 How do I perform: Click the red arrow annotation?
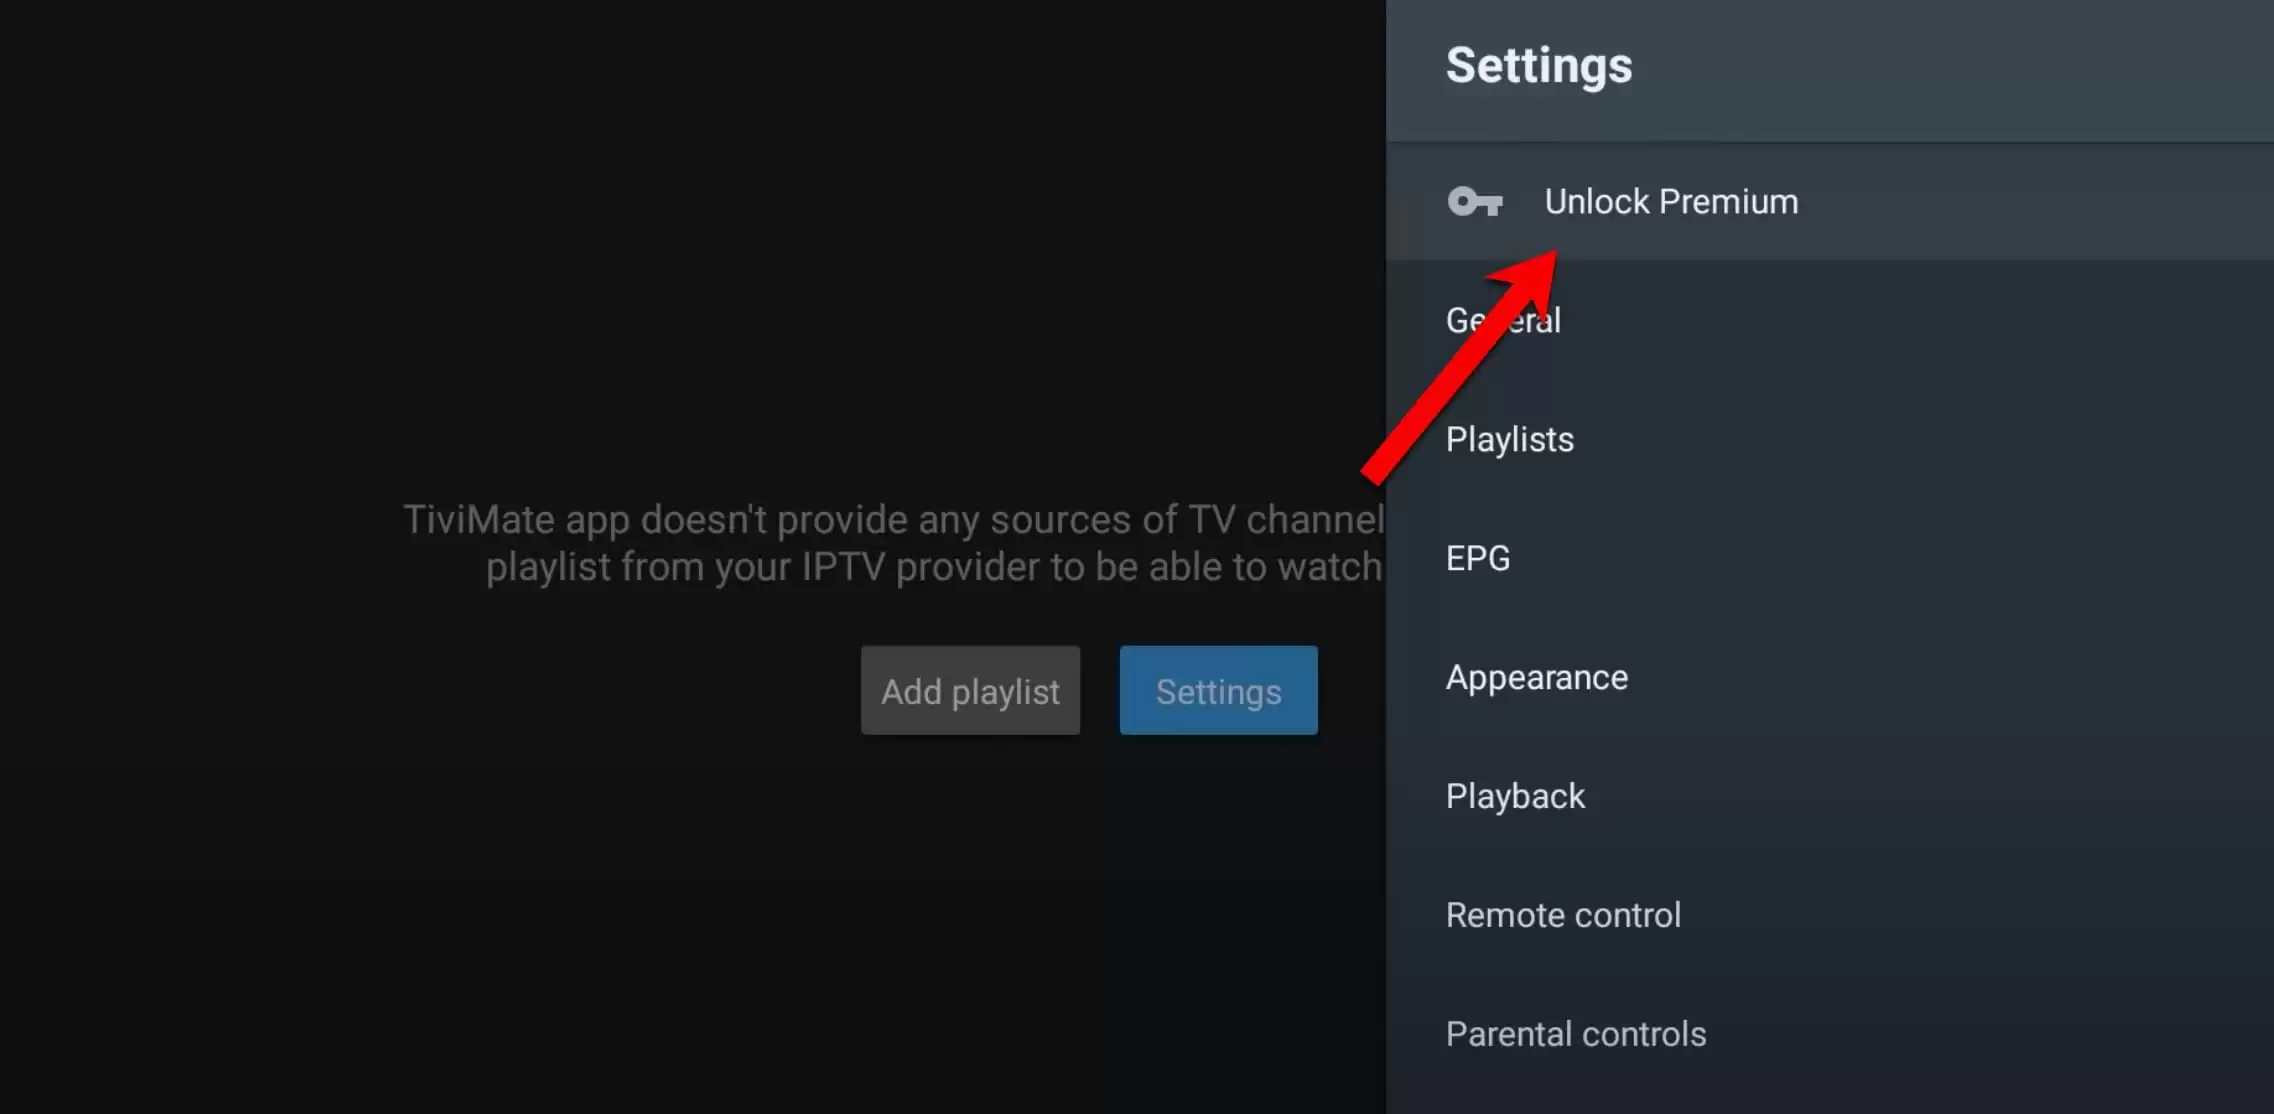(x=1460, y=370)
